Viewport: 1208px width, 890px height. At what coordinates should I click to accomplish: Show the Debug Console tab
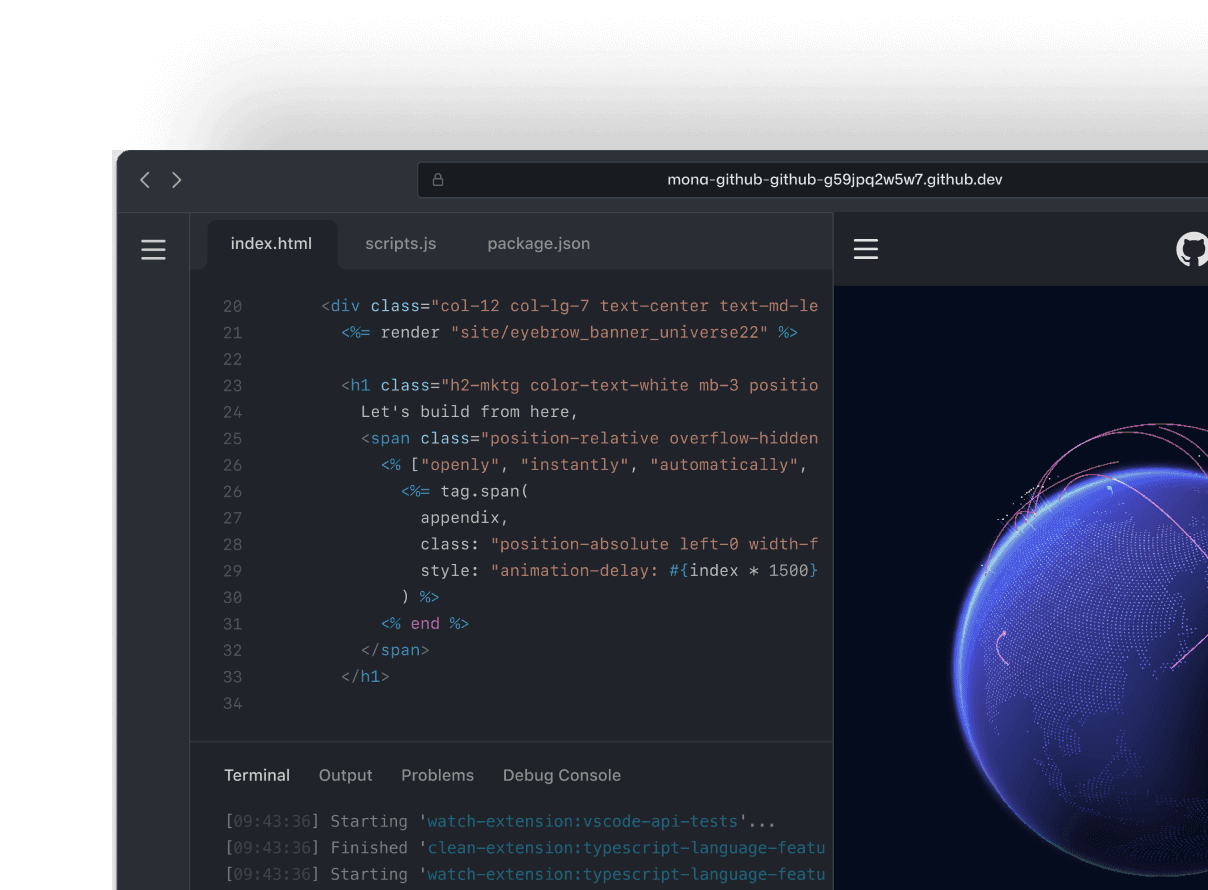tap(561, 775)
